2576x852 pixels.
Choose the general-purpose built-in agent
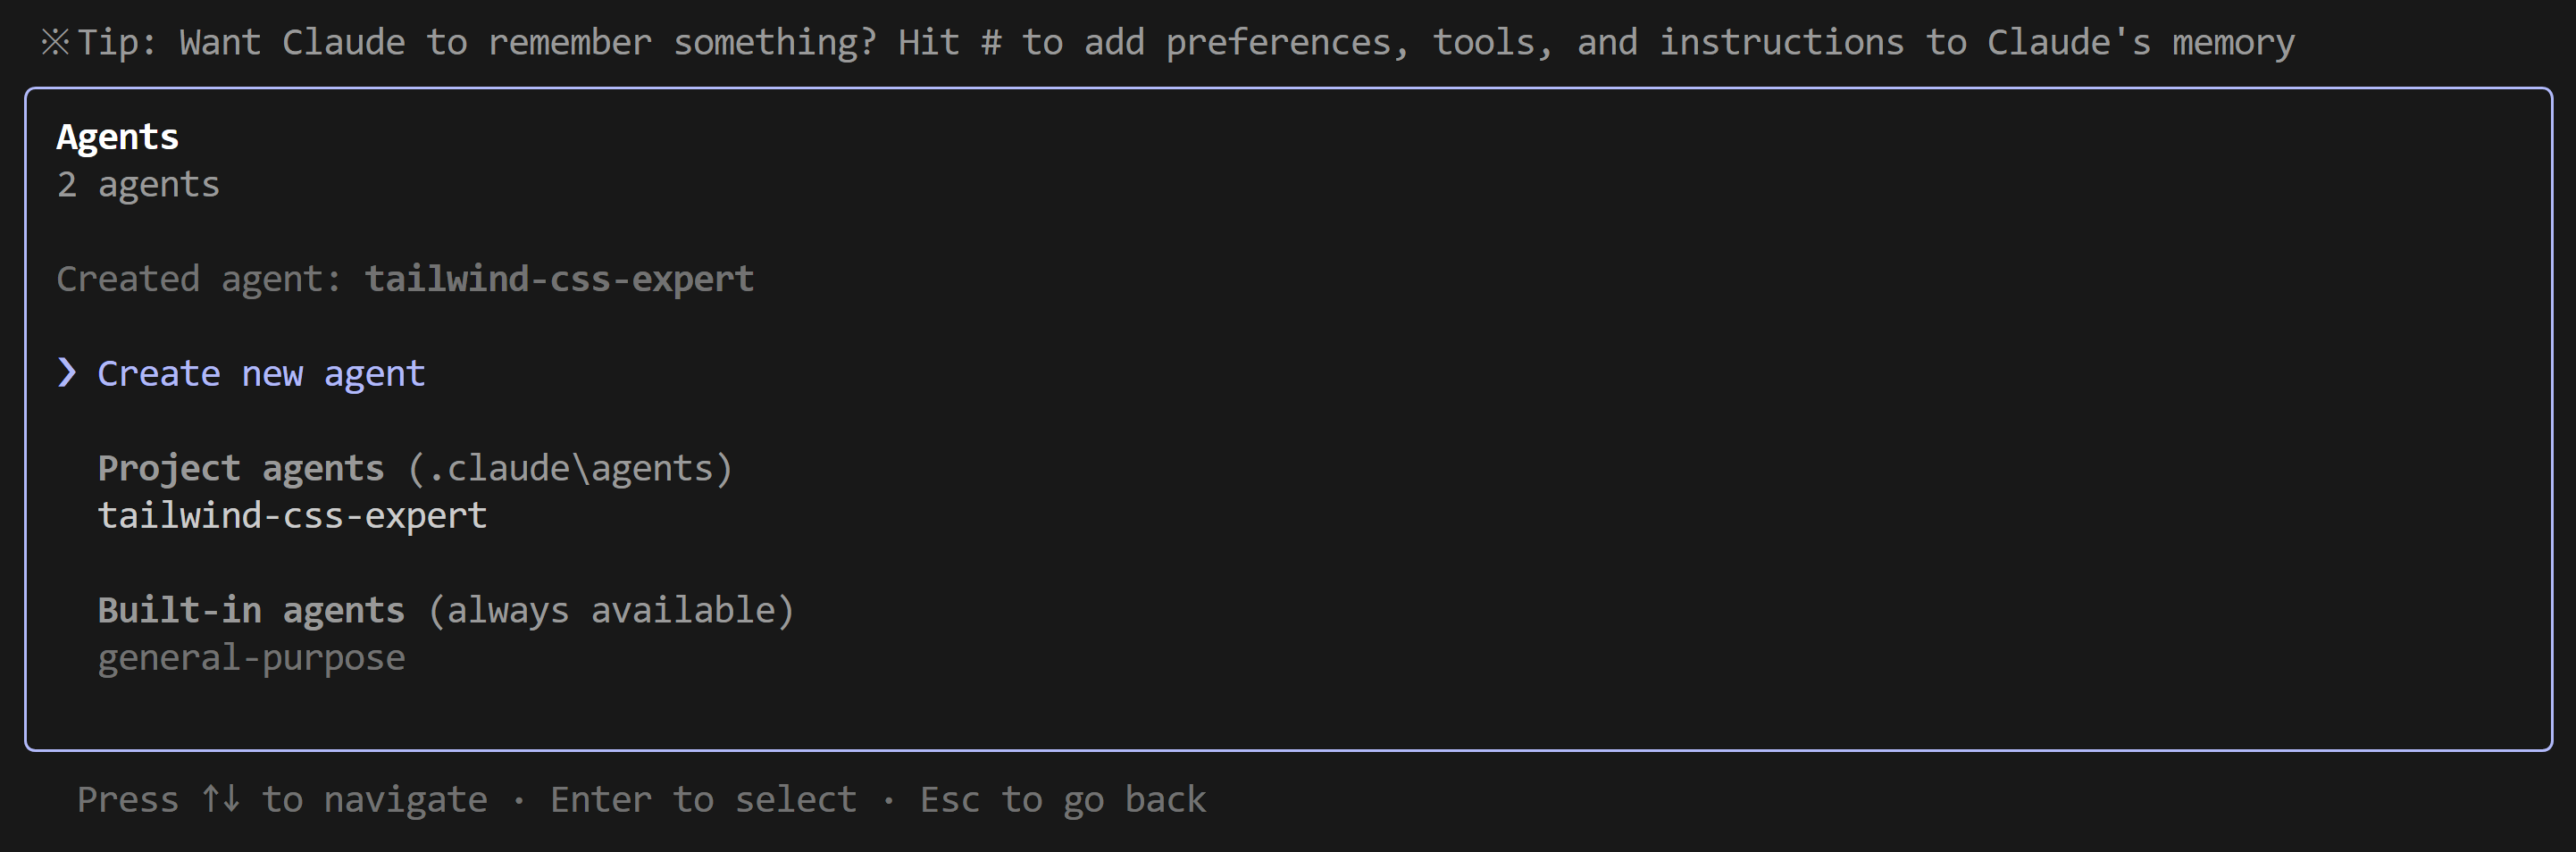coord(251,658)
